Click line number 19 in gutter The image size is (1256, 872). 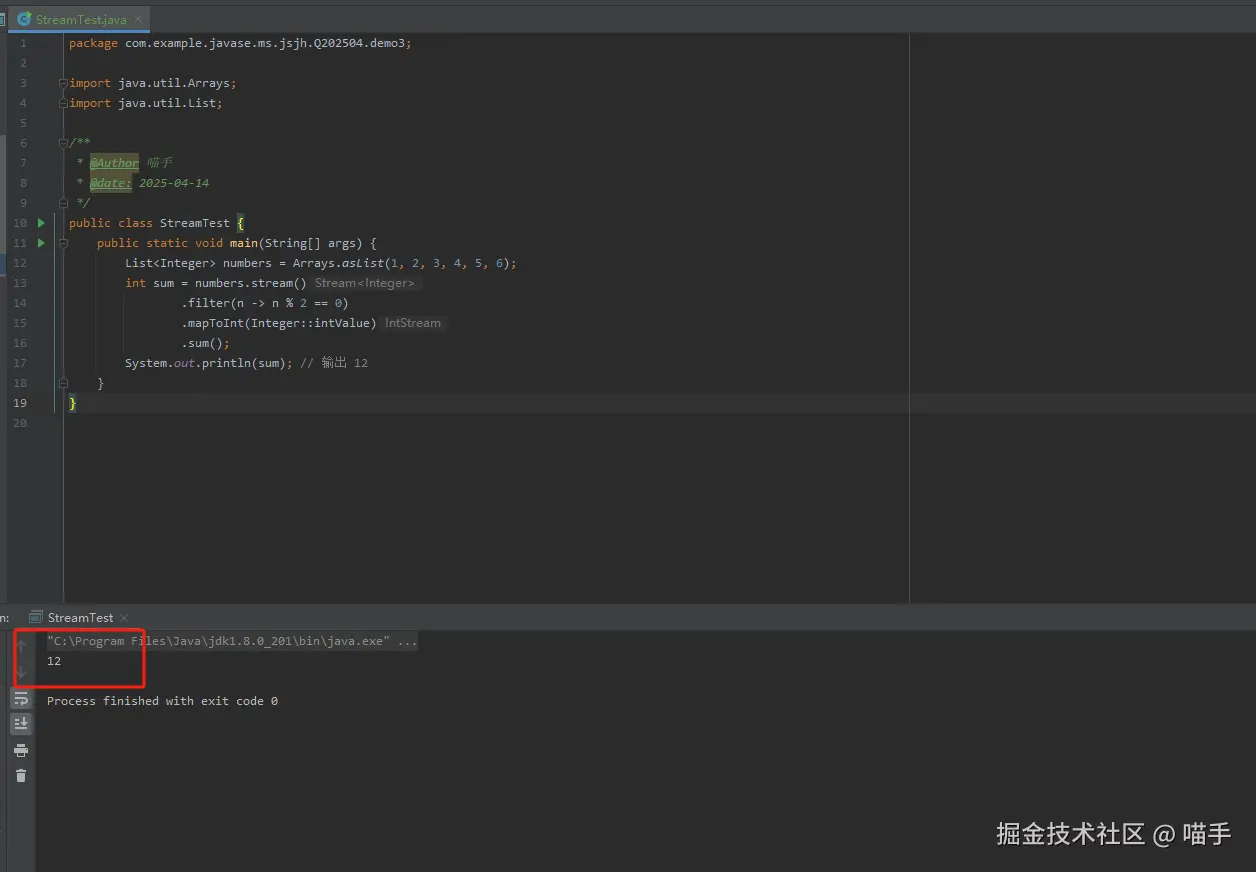[x=21, y=403]
